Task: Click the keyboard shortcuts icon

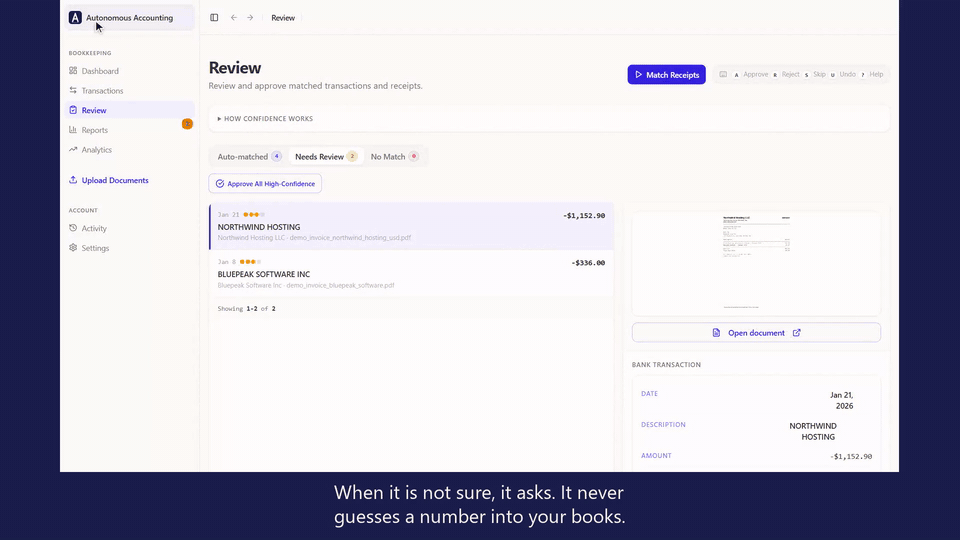Action: tap(723, 75)
